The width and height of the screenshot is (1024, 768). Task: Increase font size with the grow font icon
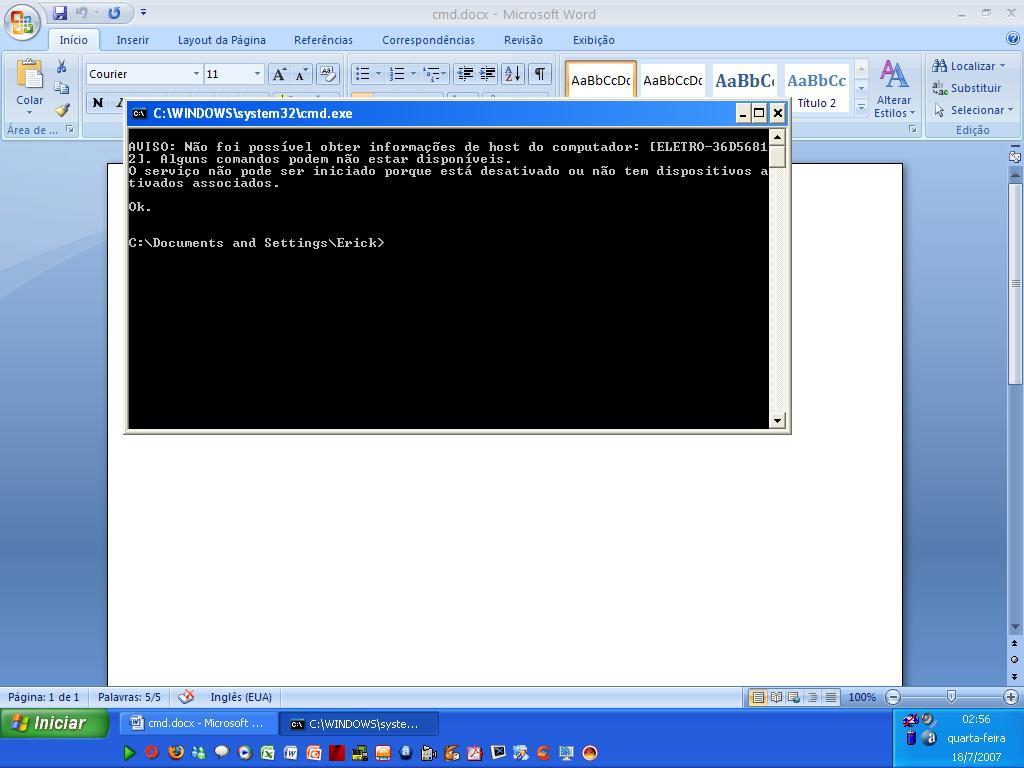280,74
